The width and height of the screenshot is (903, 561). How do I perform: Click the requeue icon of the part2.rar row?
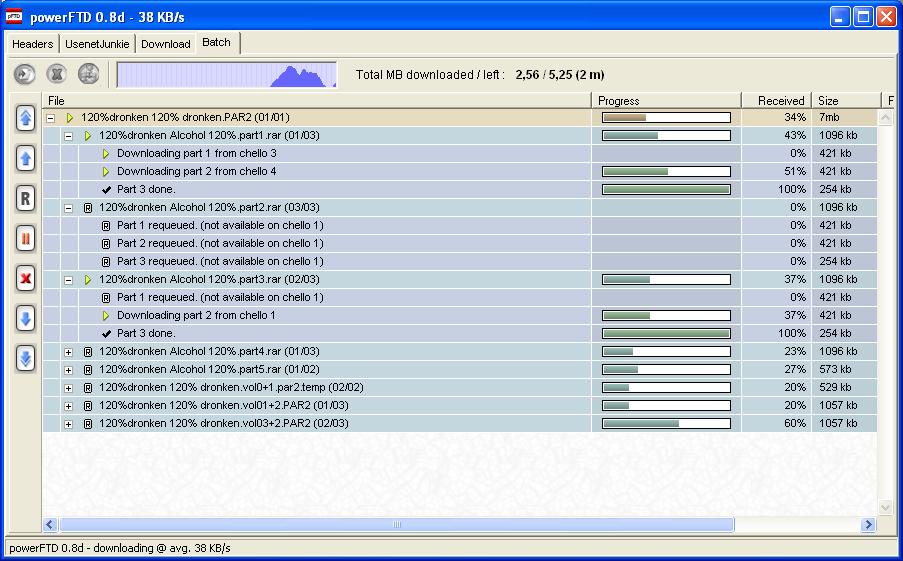pos(88,208)
